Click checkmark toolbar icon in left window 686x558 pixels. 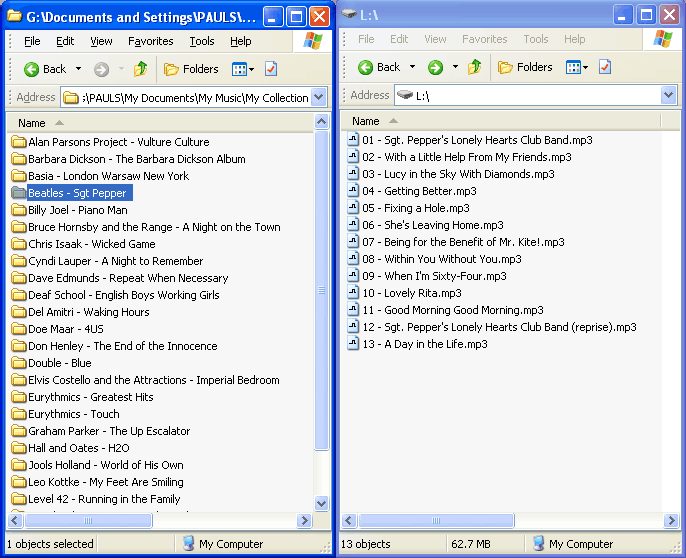coord(271,69)
